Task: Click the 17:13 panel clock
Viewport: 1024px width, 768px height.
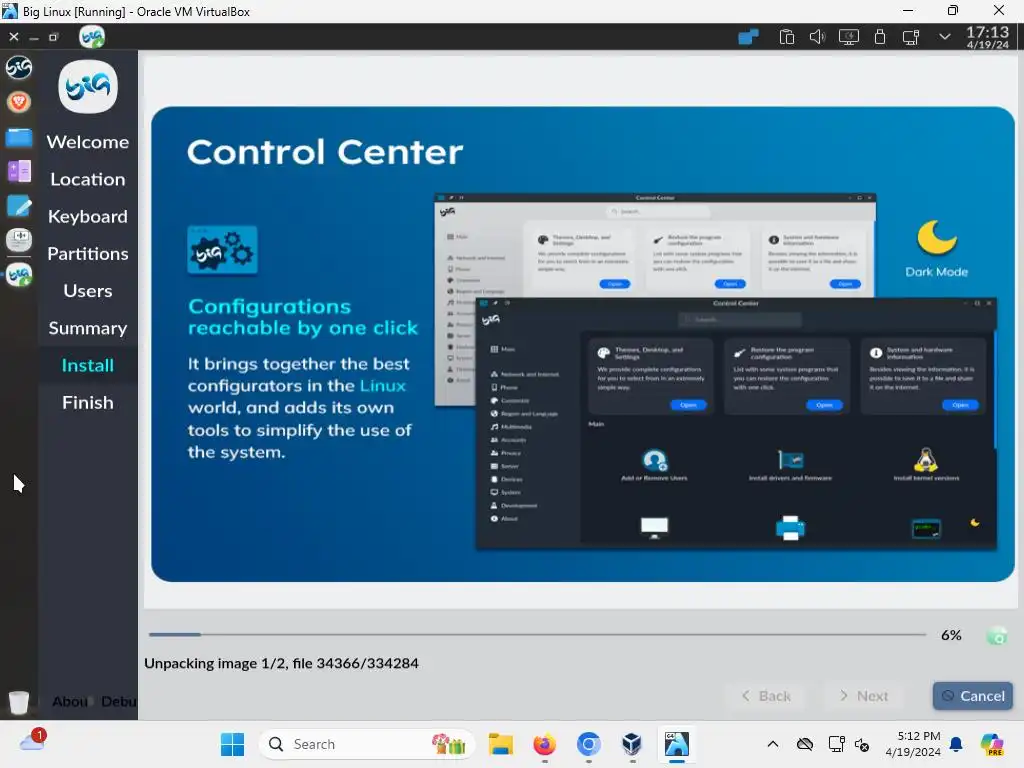Action: 987,37
